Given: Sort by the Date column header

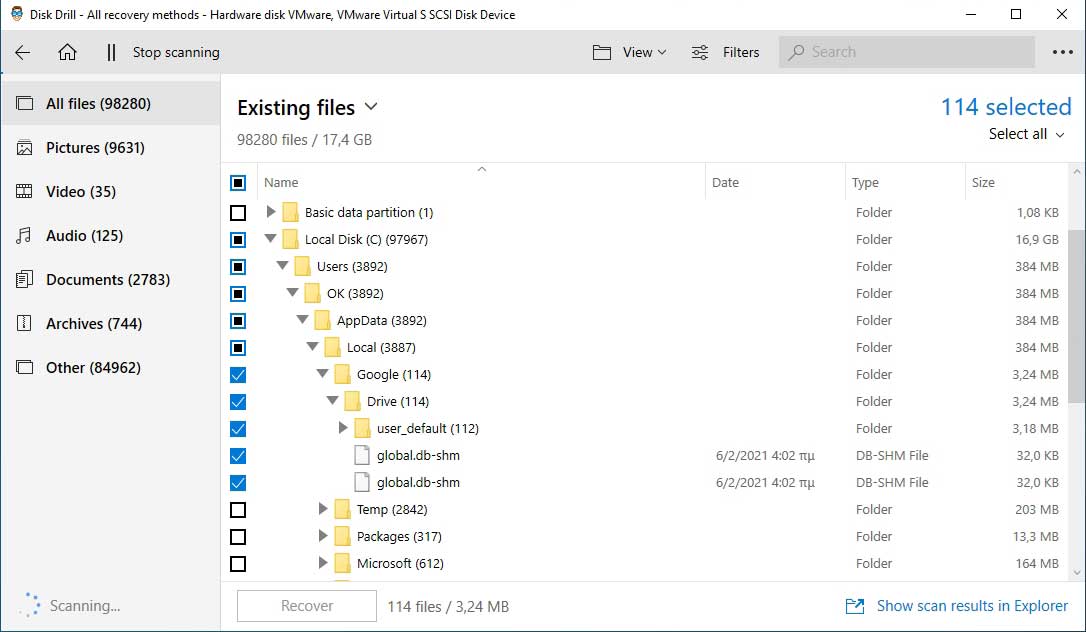Looking at the screenshot, I should [776, 183].
